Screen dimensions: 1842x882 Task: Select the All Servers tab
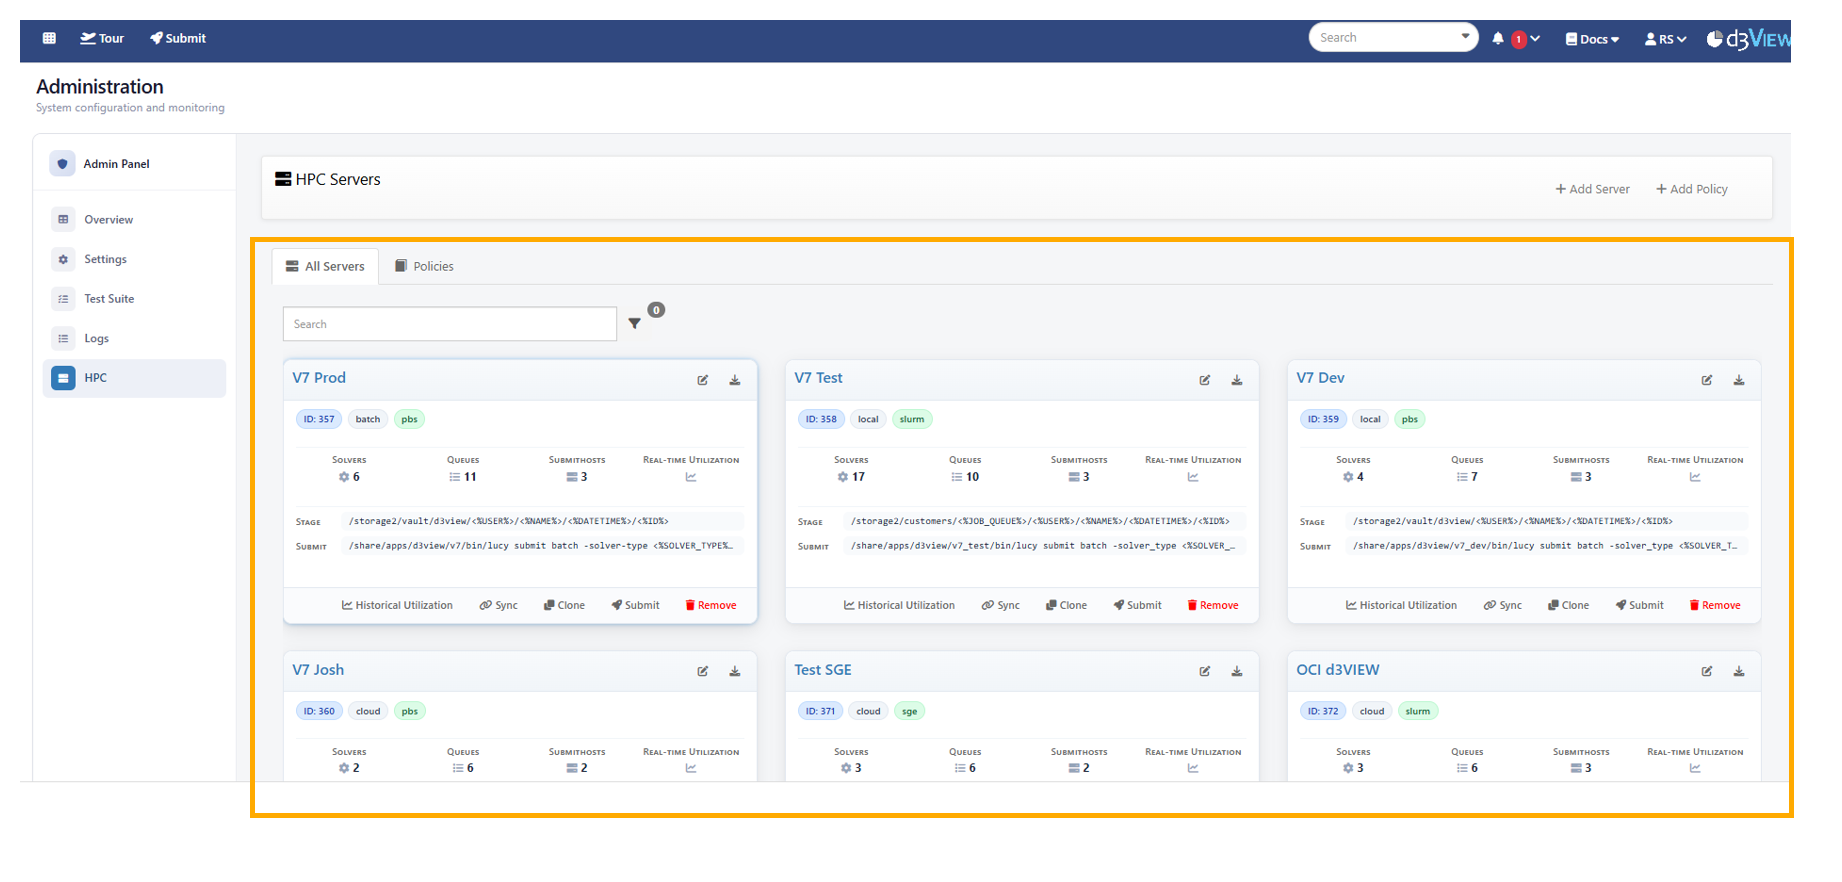point(325,266)
